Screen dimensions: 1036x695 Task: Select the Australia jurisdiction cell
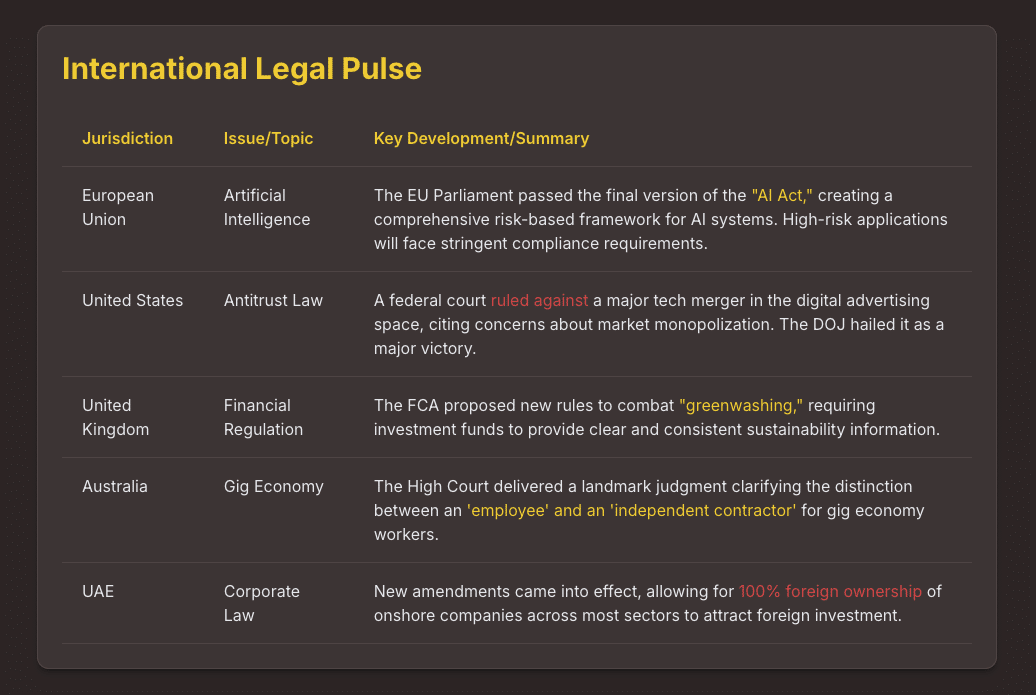(x=115, y=487)
